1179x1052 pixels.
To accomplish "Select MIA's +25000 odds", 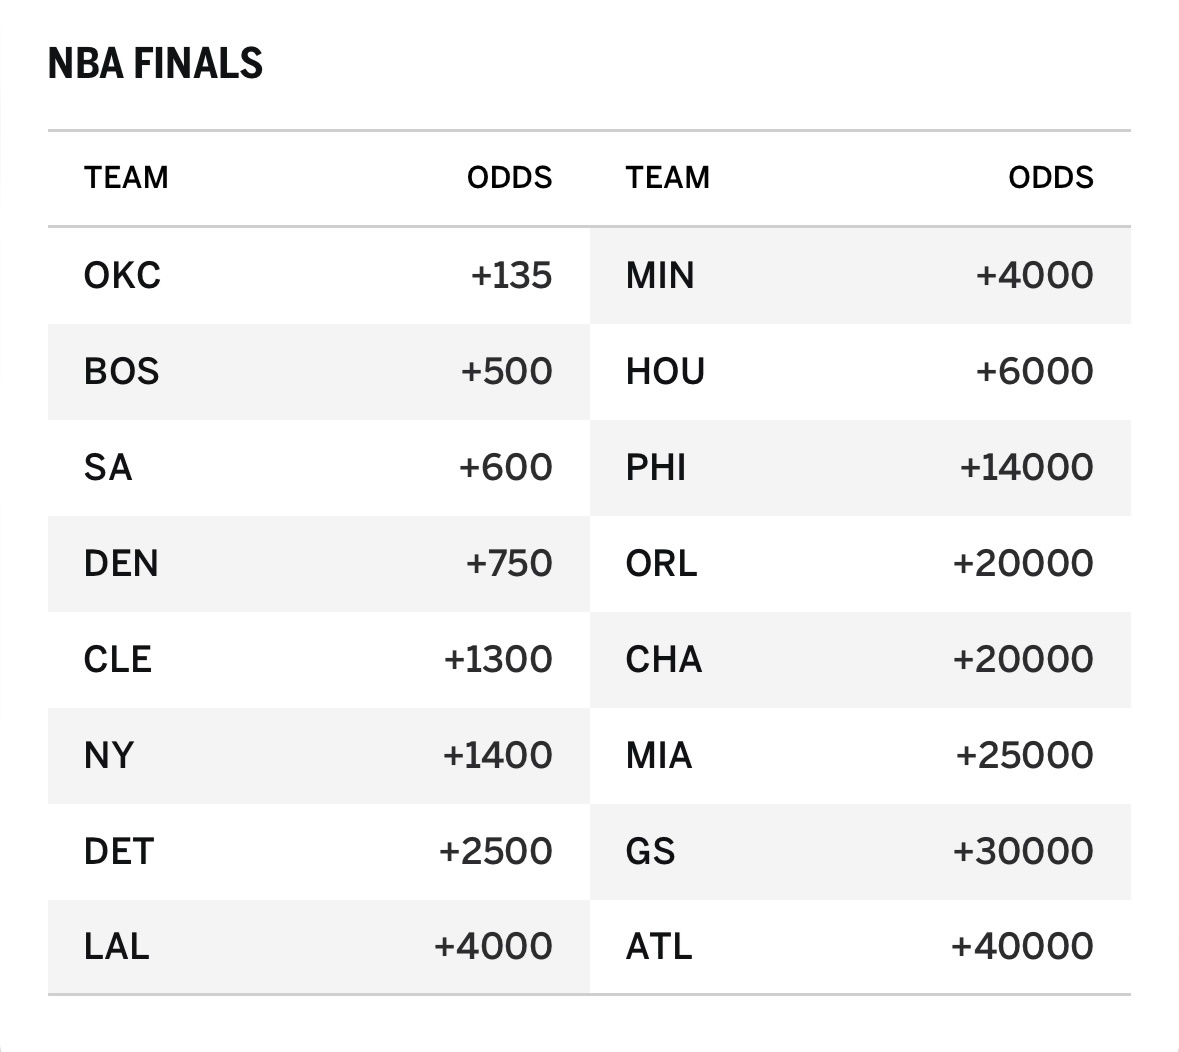I will tap(1024, 755).
